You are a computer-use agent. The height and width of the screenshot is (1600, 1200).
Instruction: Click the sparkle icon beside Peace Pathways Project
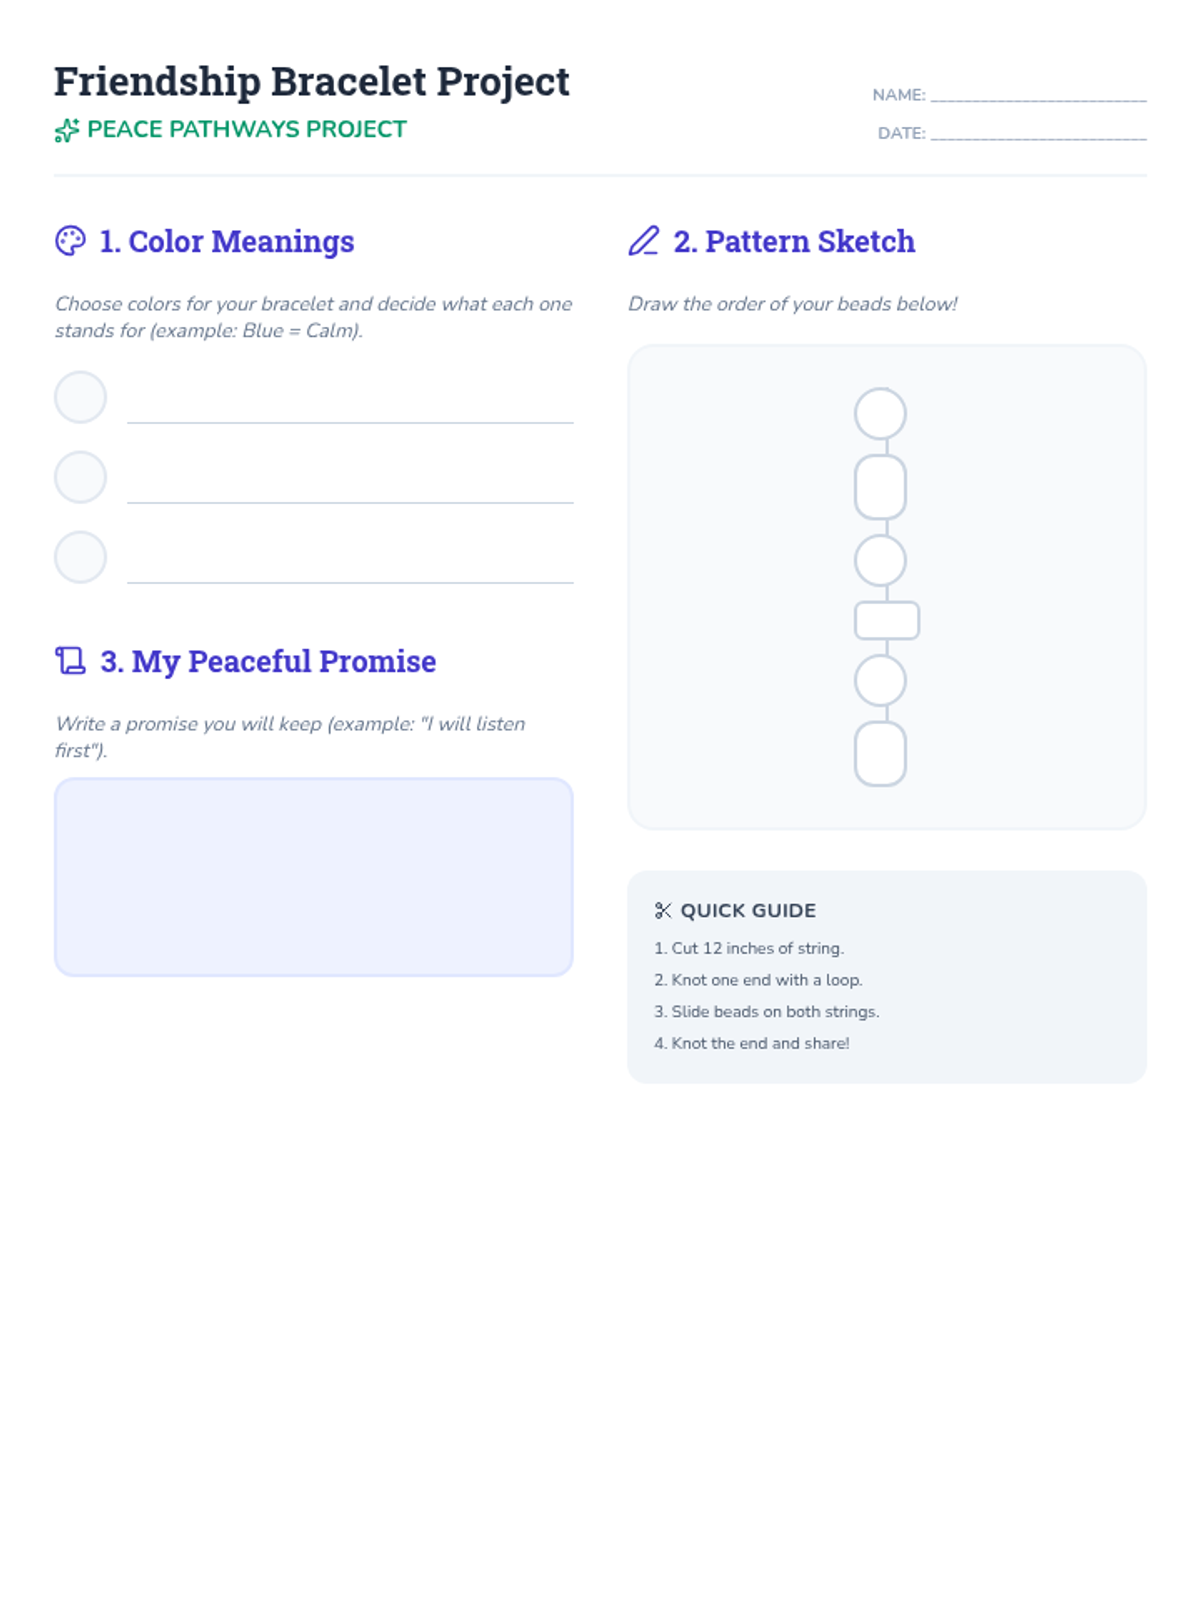(x=66, y=131)
